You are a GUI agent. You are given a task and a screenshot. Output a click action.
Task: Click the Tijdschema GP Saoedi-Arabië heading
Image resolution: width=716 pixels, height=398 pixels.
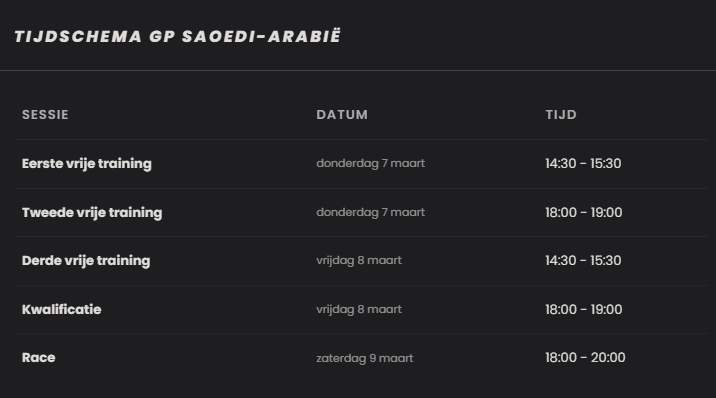178,36
